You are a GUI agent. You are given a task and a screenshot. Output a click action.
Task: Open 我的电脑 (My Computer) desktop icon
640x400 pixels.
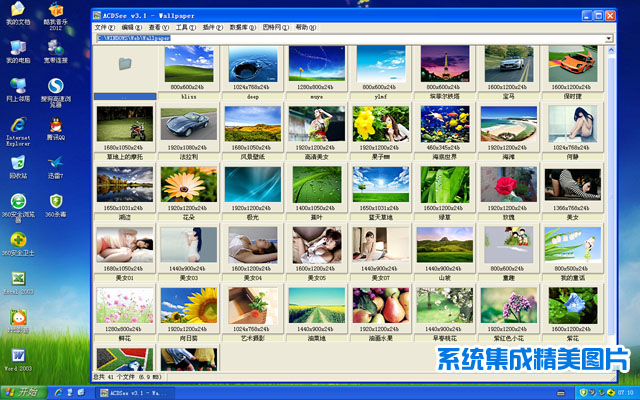(x=18, y=52)
